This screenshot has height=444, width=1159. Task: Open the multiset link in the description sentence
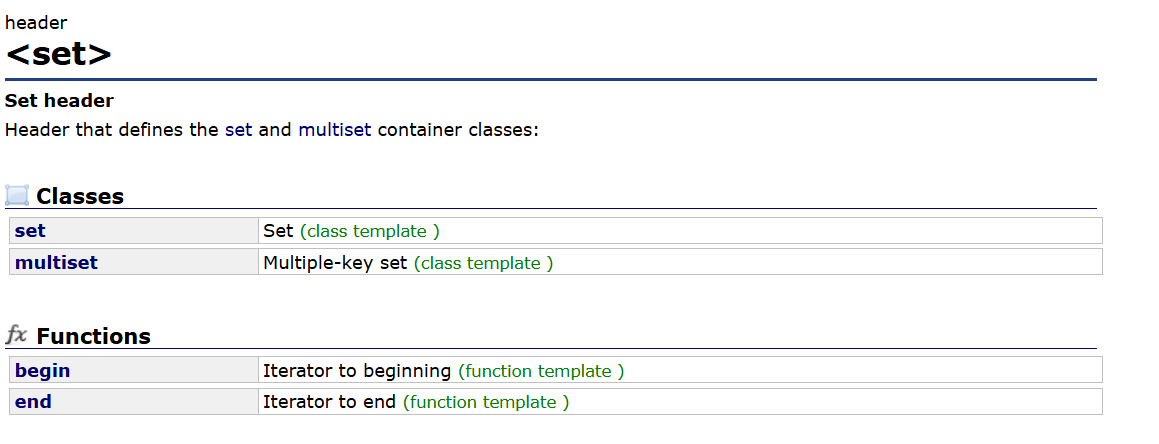(334, 130)
